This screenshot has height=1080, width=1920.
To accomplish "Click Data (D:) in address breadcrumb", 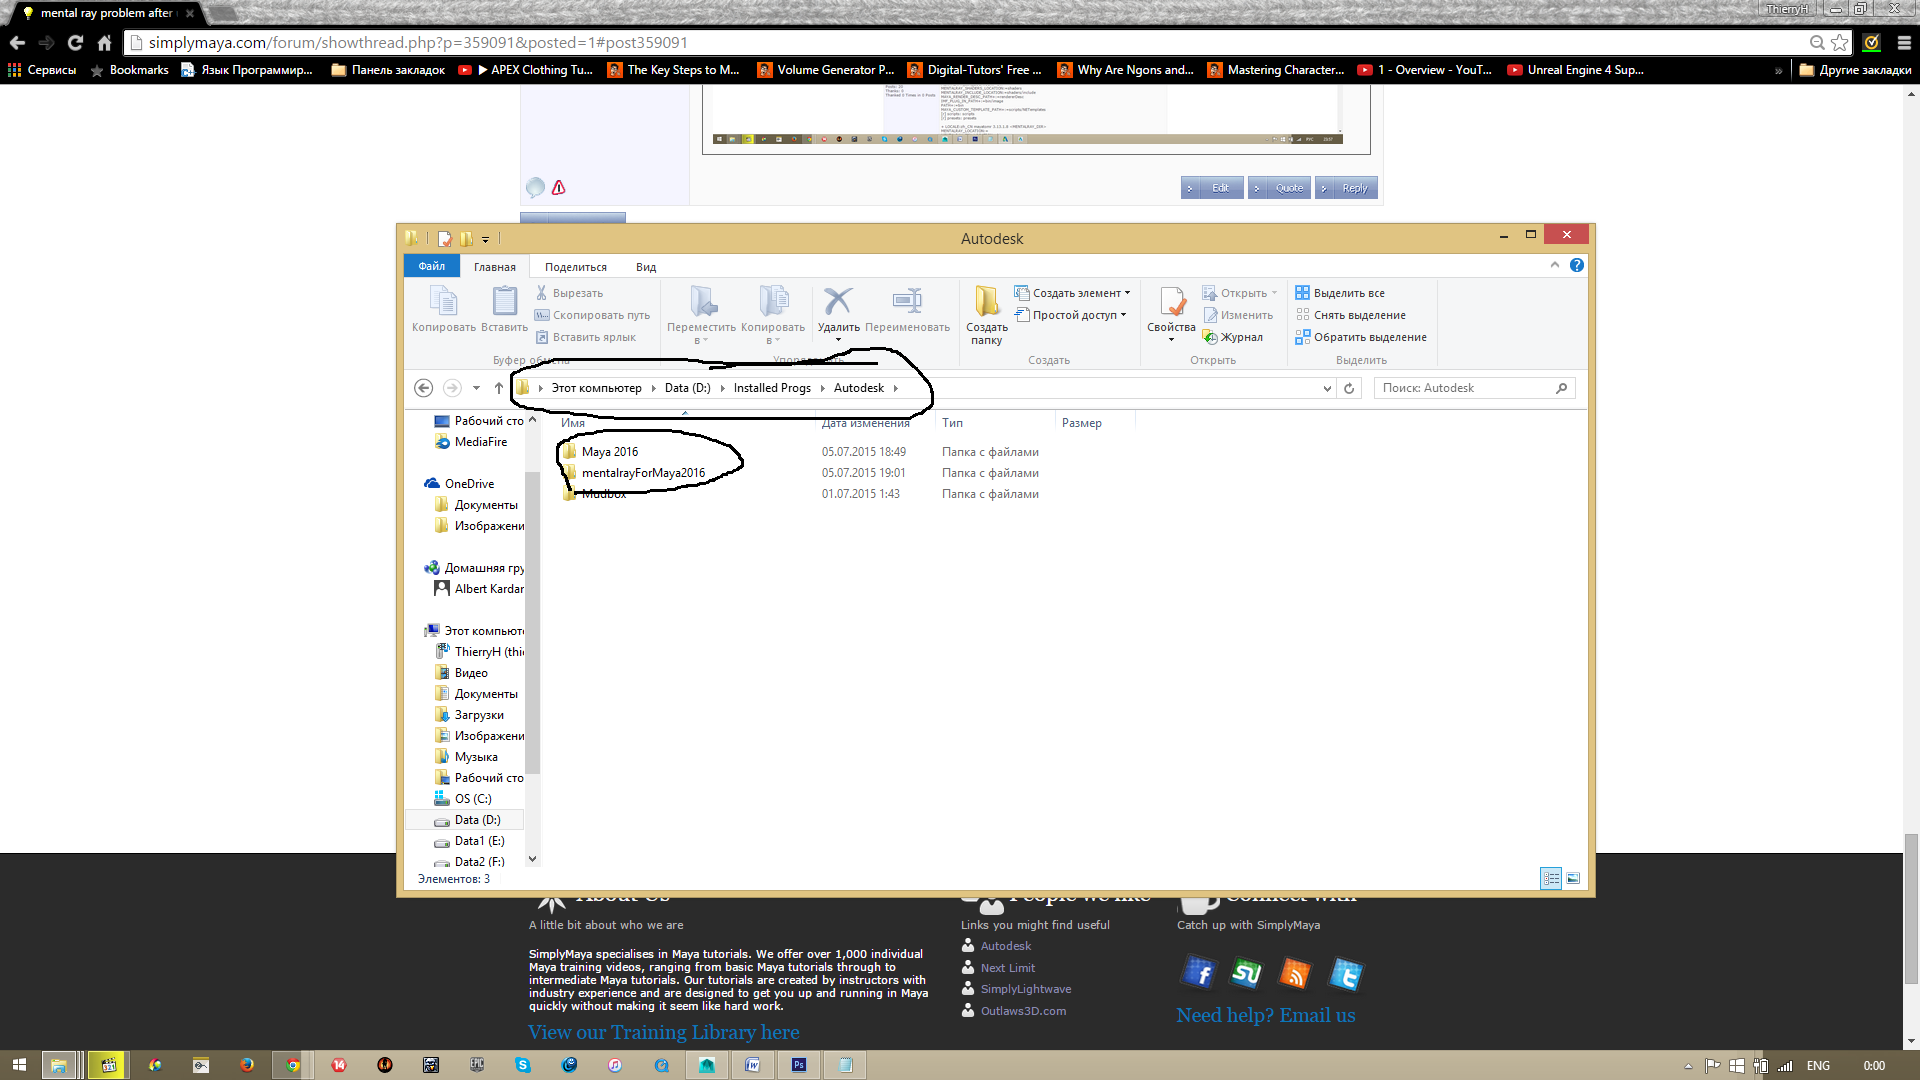I will coord(688,388).
